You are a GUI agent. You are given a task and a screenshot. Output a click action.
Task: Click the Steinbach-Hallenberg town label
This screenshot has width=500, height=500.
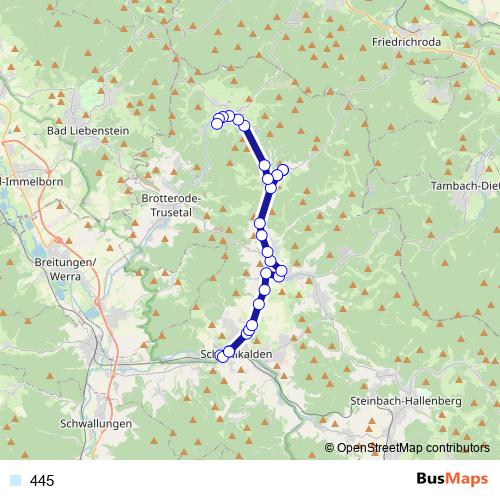point(406,401)
